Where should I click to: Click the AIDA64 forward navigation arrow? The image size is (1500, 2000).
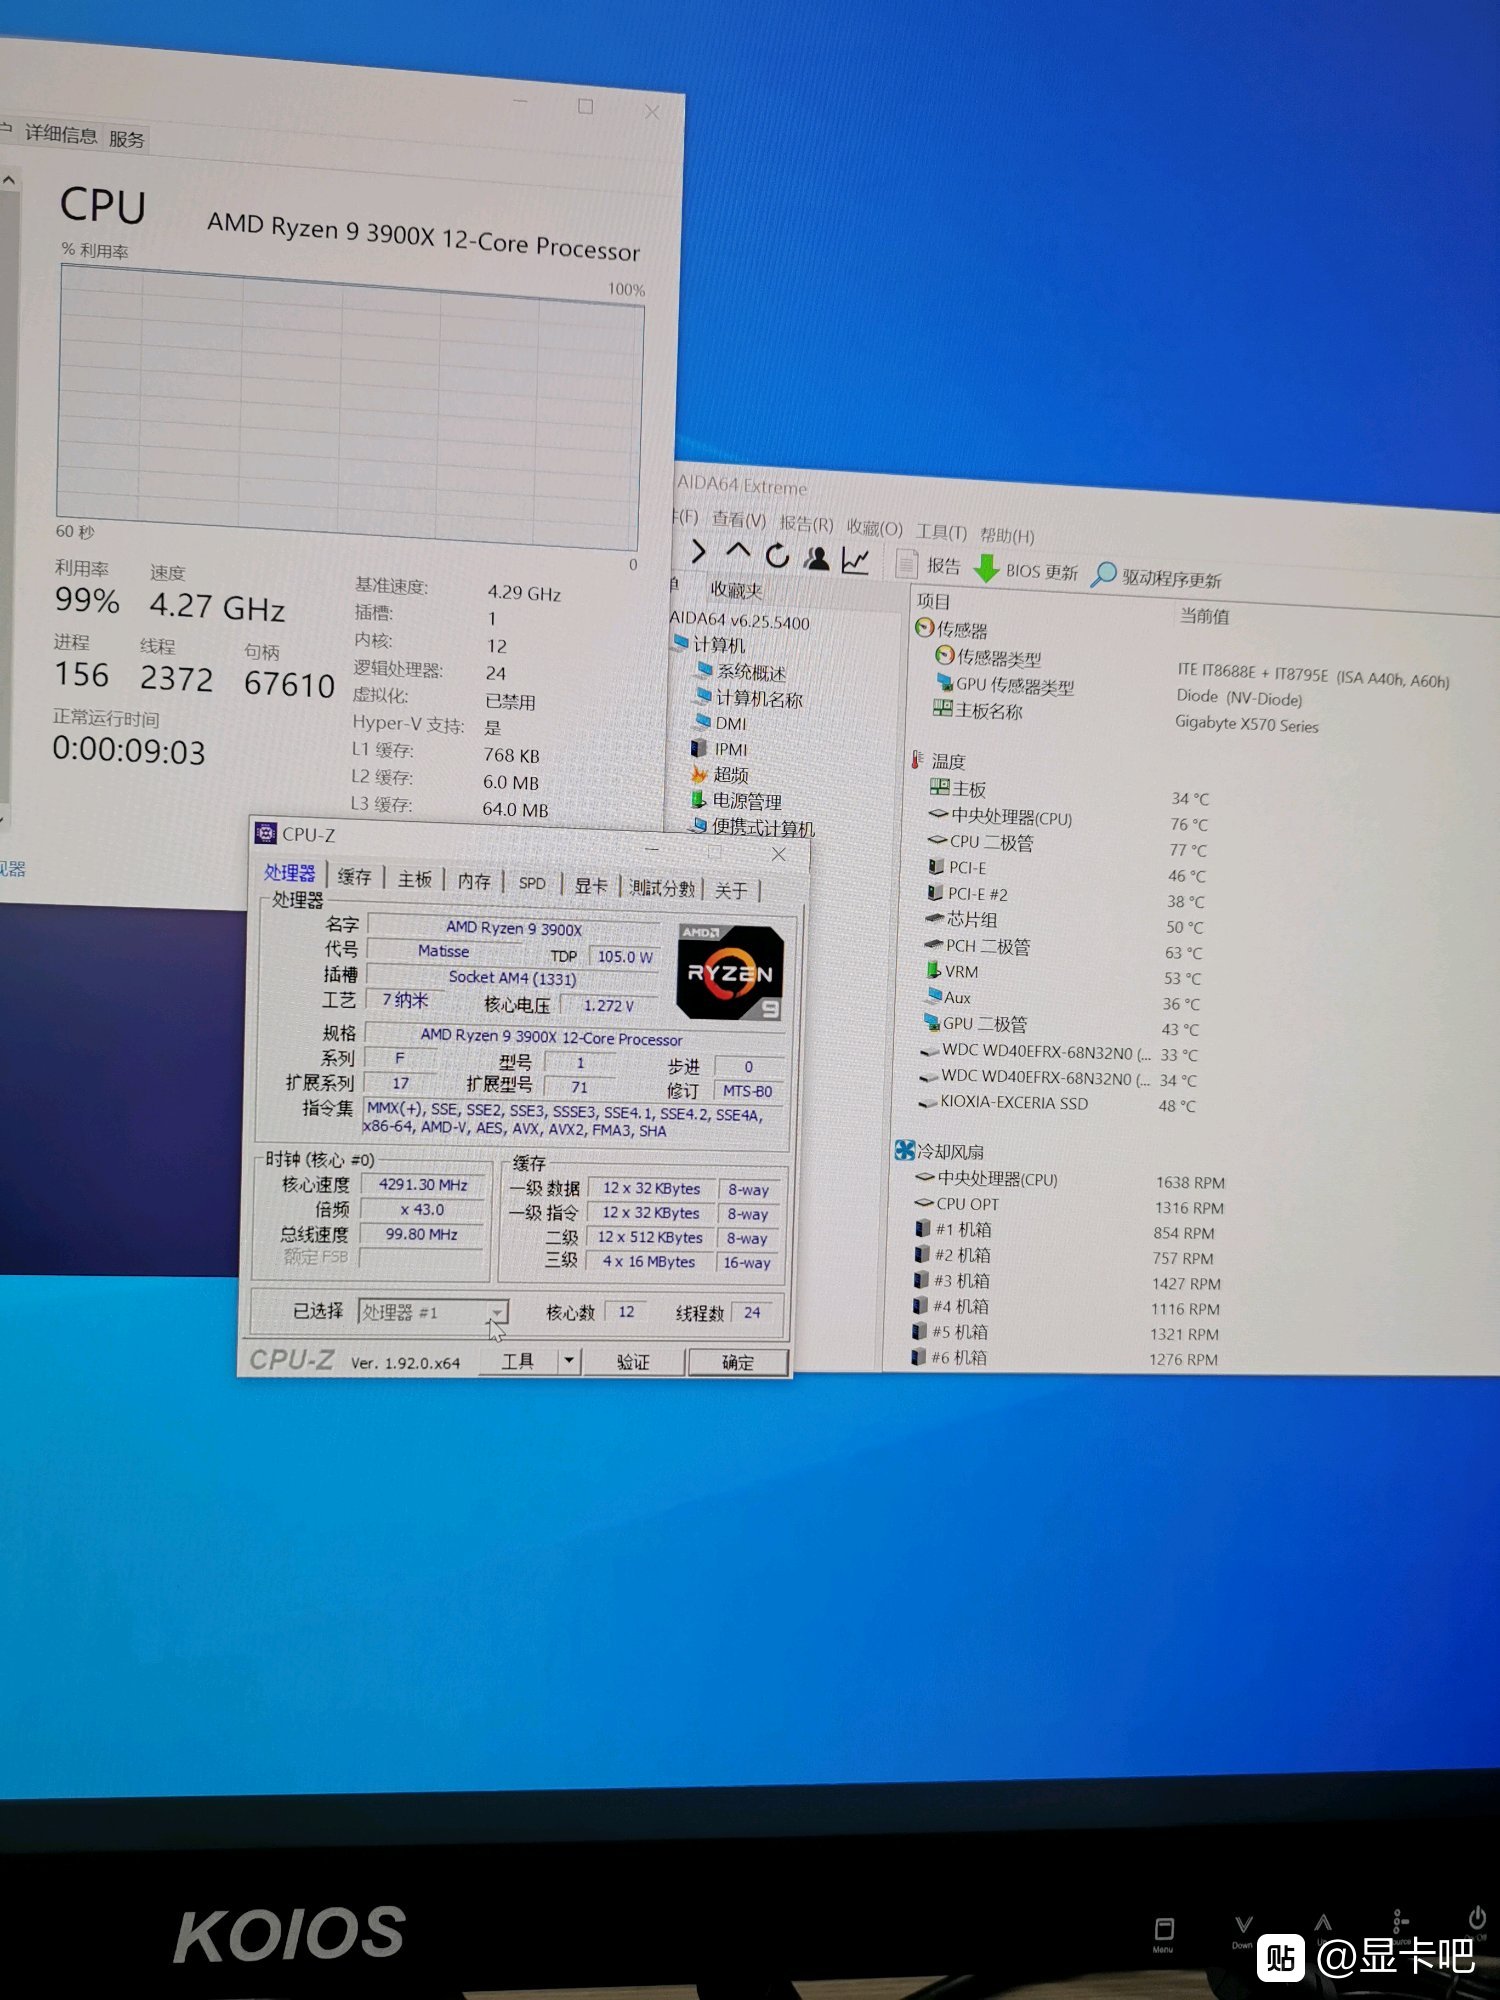point(699,551)
